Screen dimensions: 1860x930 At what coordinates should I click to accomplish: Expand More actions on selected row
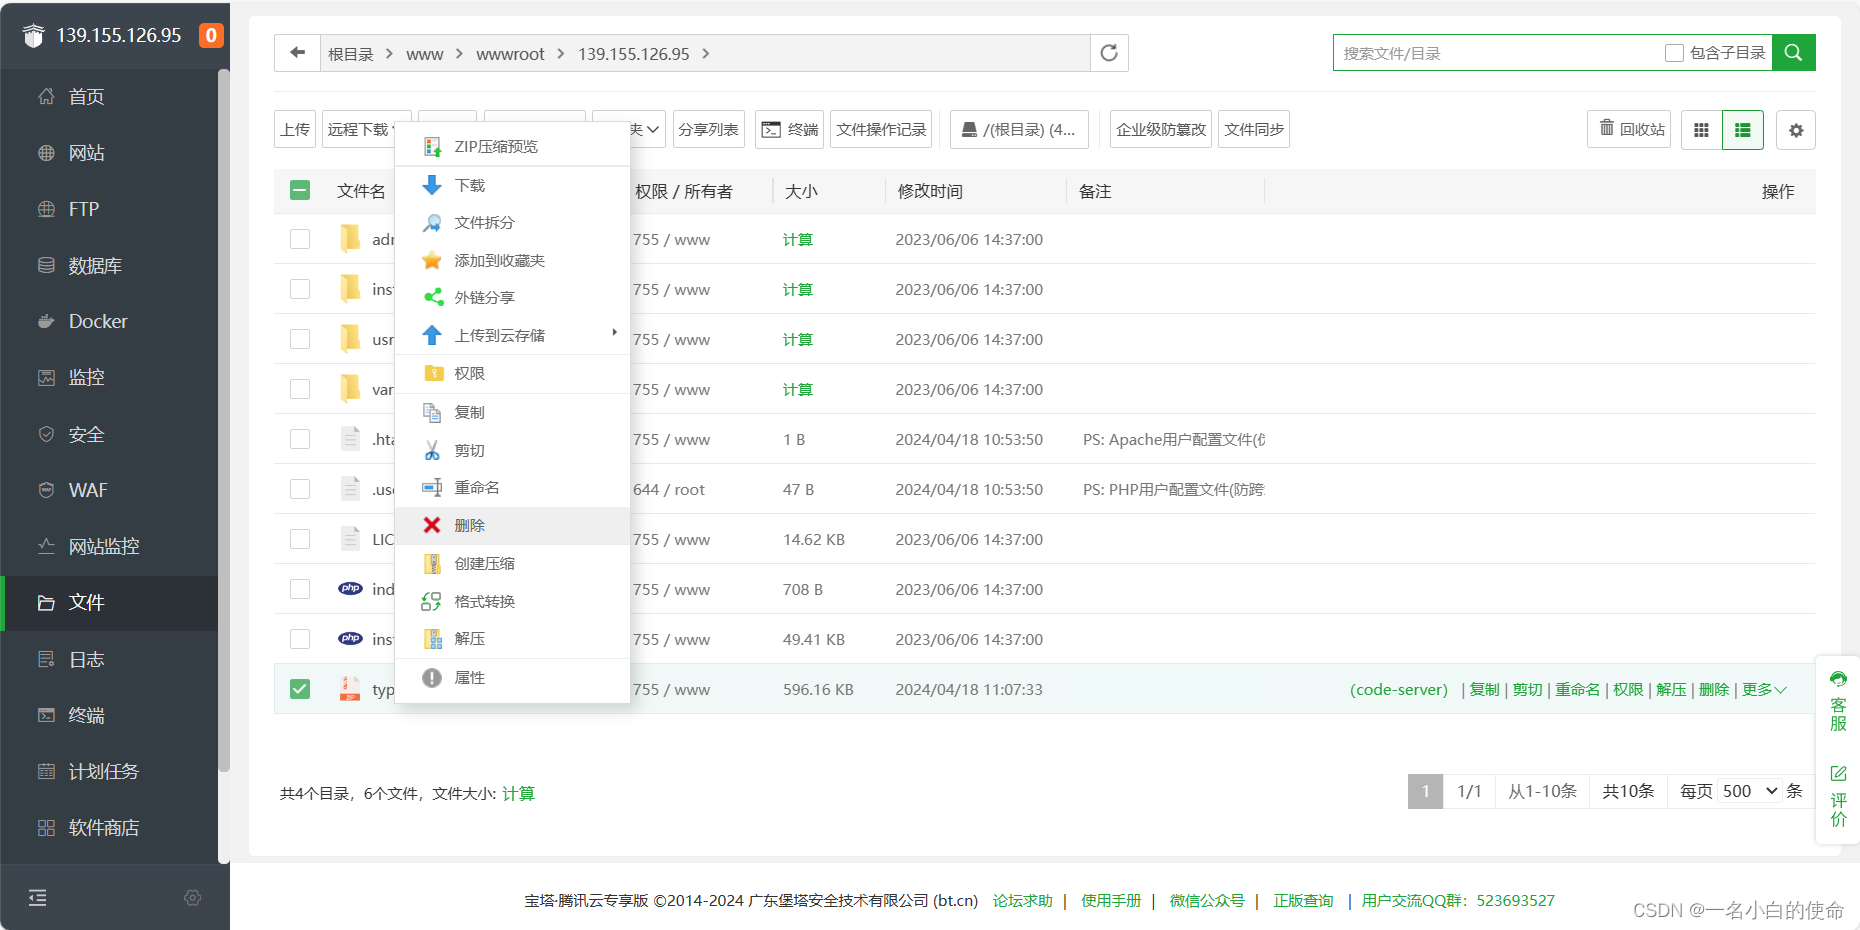pos(1764,690)
